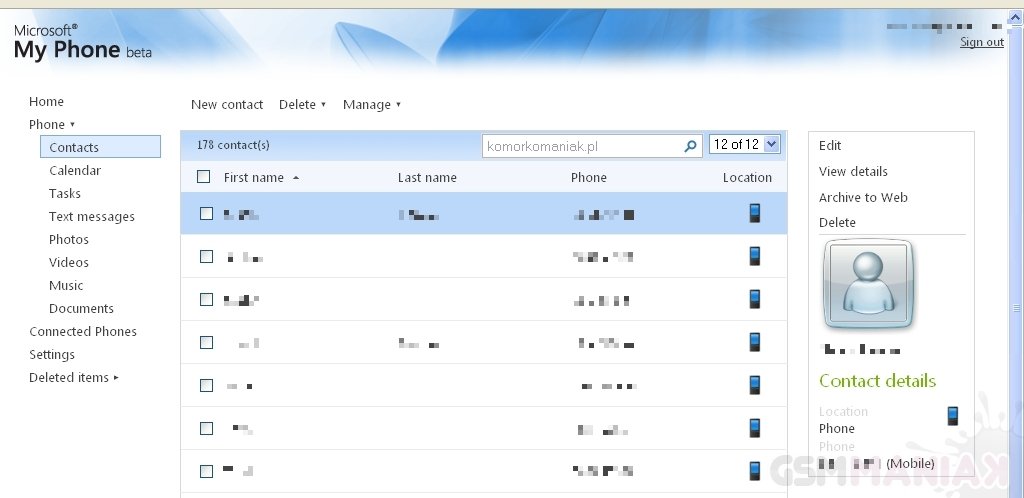Open Calendar in sidebar
The width and height of the screenshot is (1024, 498).
75,170
